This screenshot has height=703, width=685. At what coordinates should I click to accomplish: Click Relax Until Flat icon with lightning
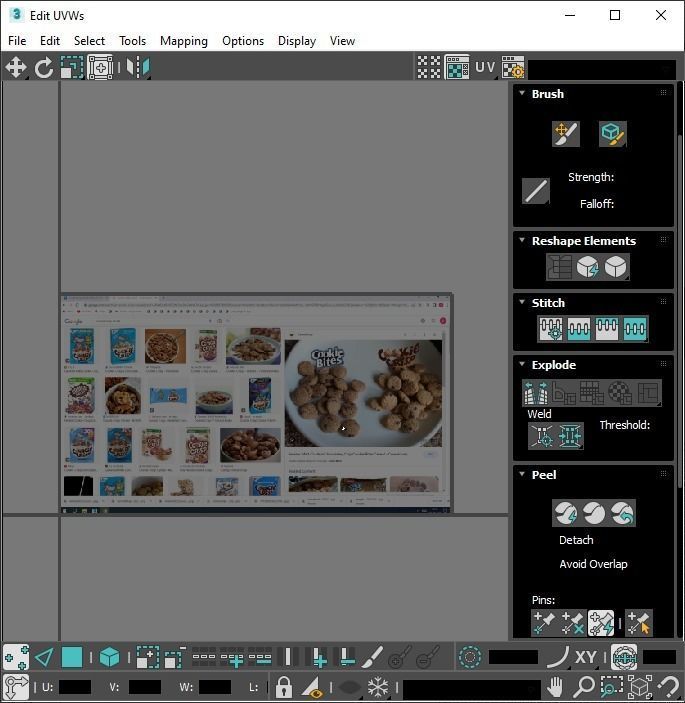[x=587, y=267]
